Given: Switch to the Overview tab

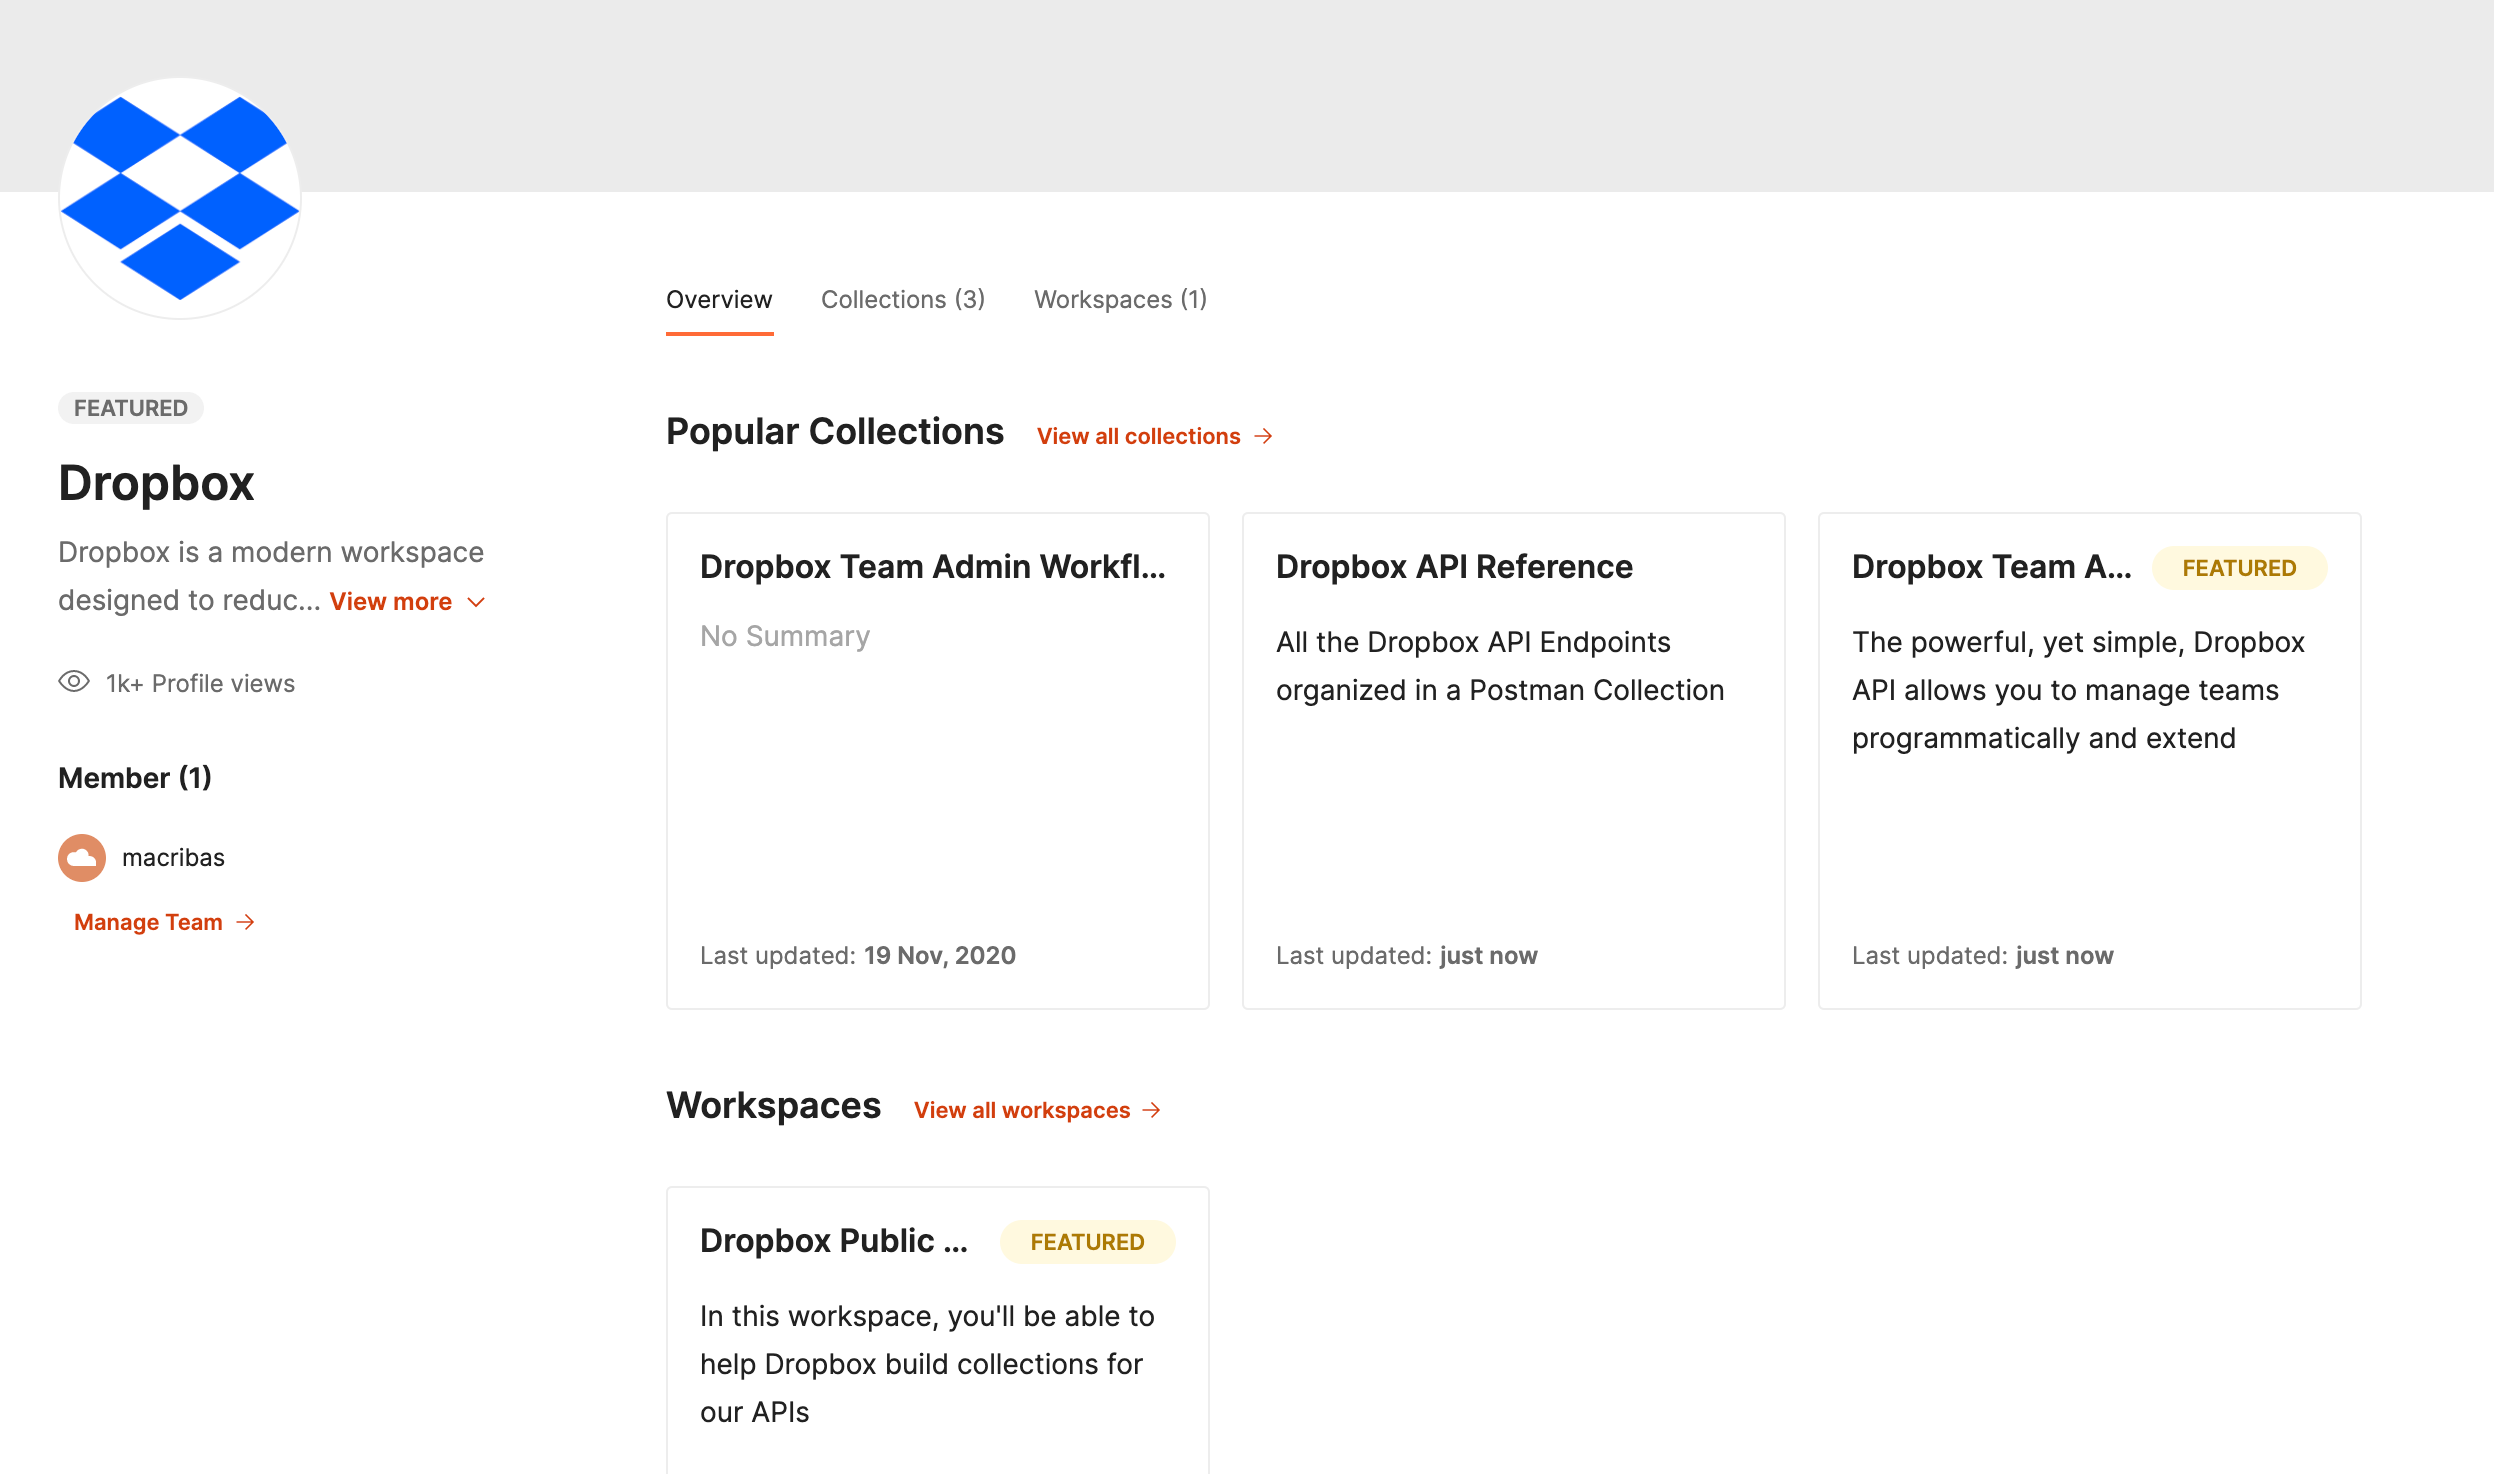Looking at the screenshot, I should tap(719, 299).
